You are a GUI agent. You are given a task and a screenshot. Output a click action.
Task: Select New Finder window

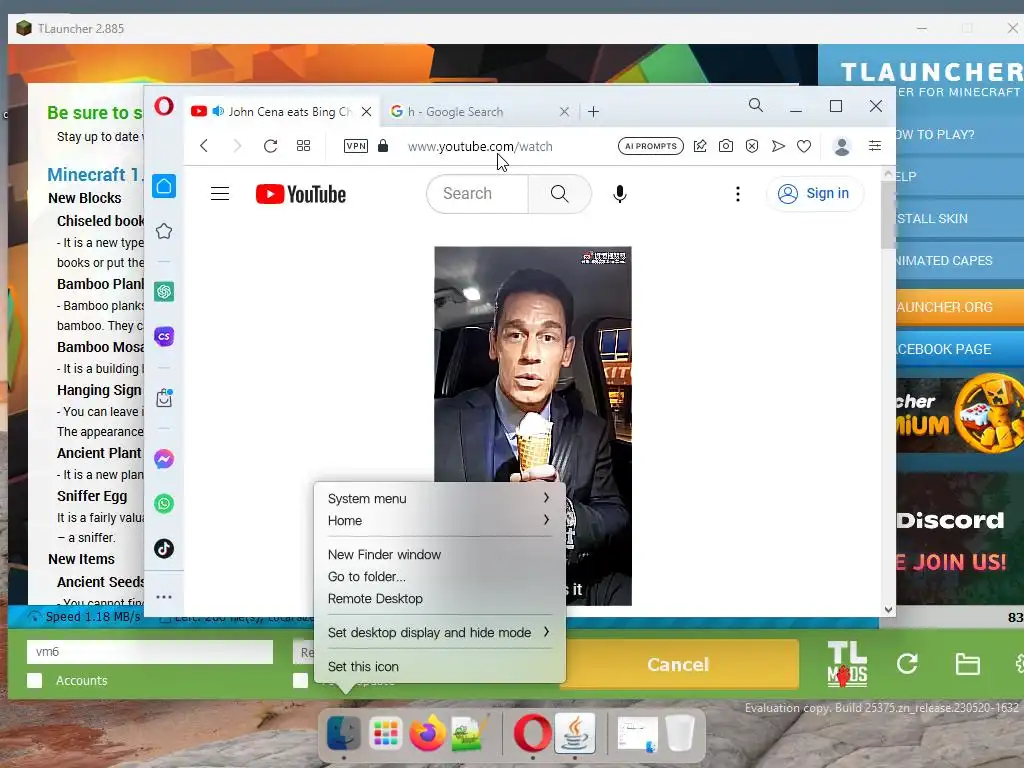pos(384,554)
